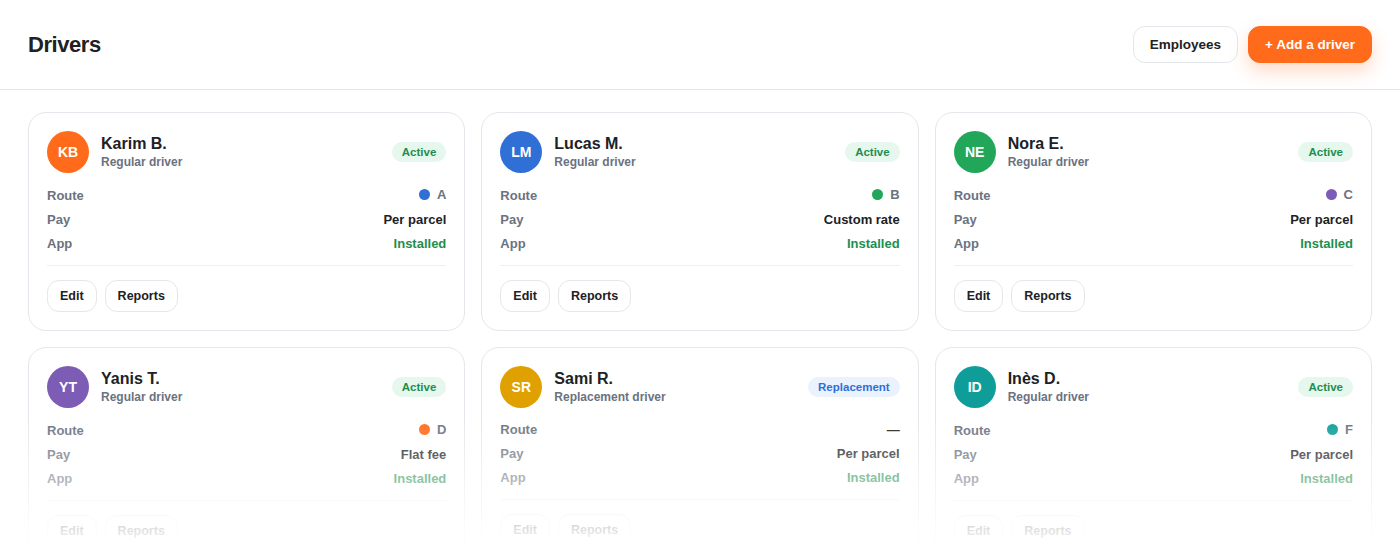The image size is (1400, 555).
Task: Select the name Karim B.
Action: (x=134, y=144)
